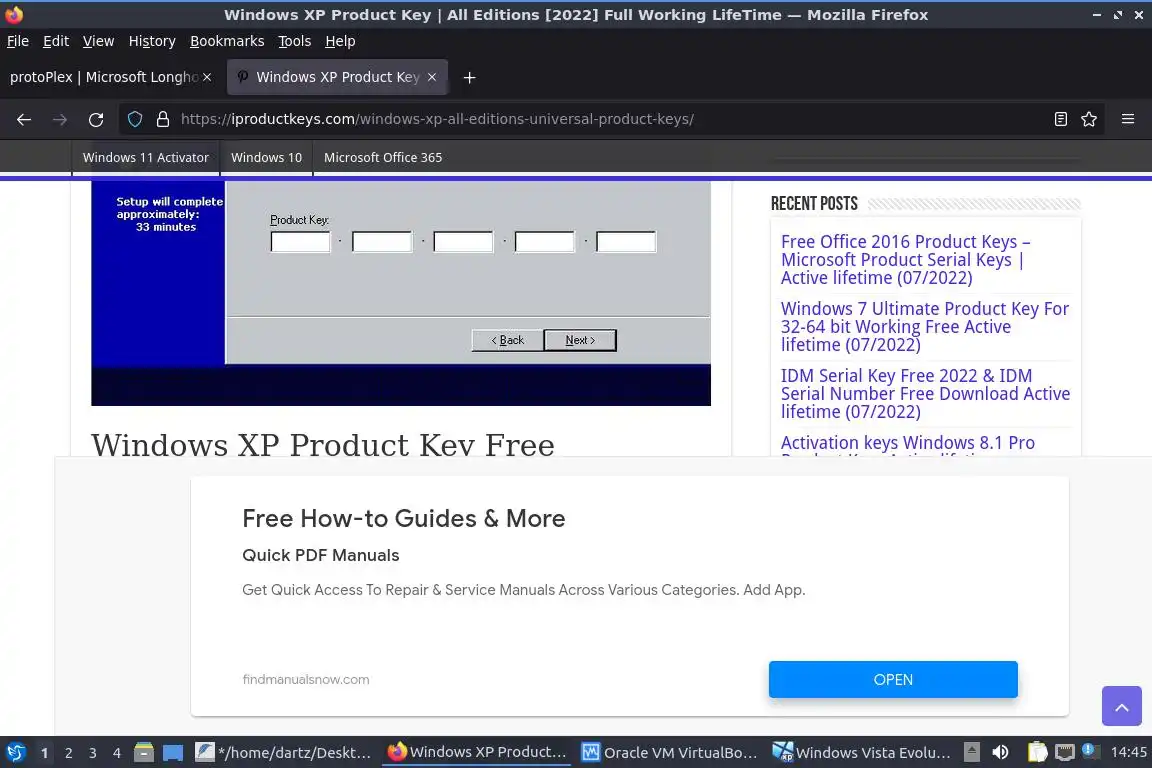Open the notification tray icon
This screenshot has width=1152, height=768.
[x=1090, y=751]
